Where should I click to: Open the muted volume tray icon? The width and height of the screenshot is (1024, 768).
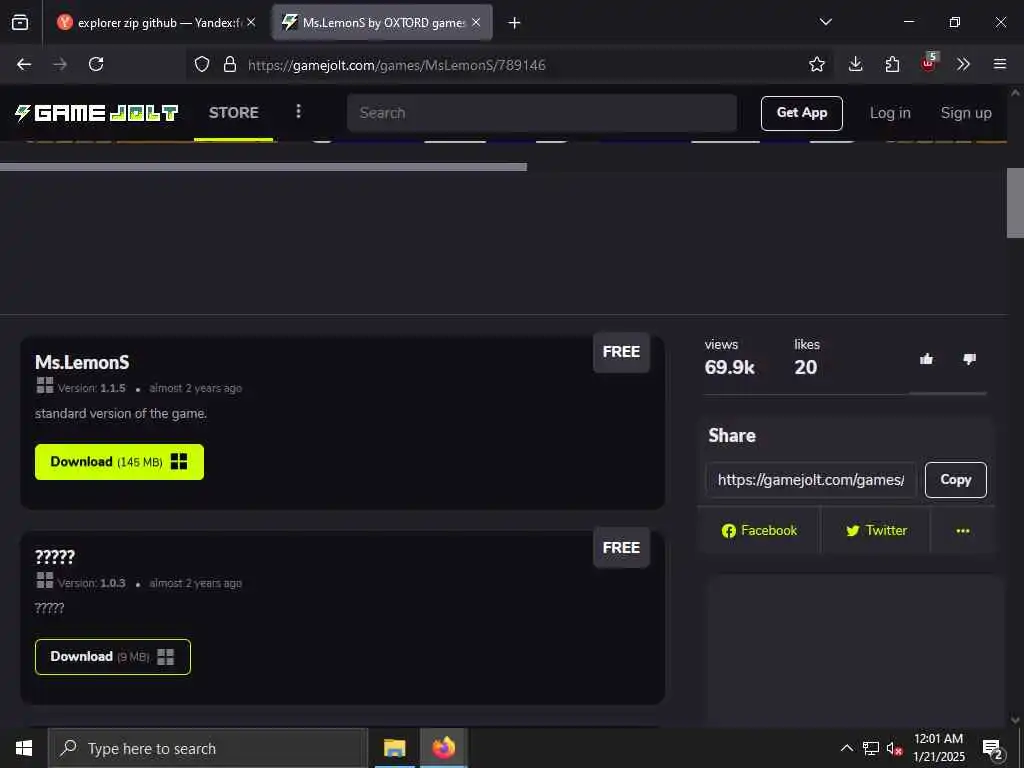[x=893, y=748]
